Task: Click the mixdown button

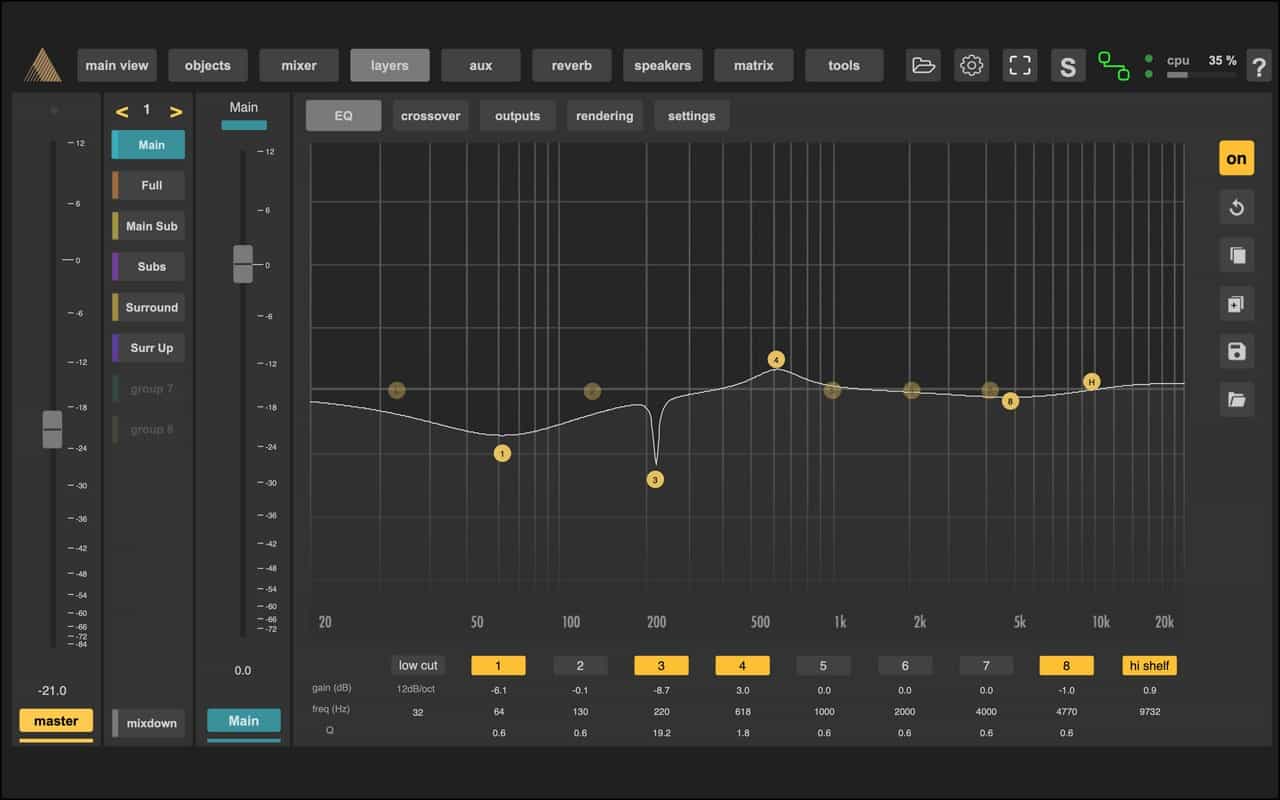Action: [150, 723]
